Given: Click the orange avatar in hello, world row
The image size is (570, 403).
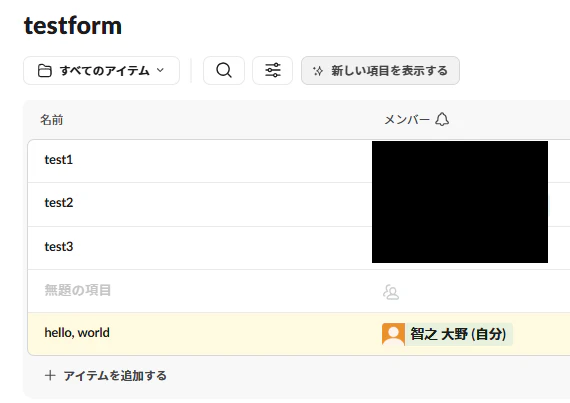Looking at the screenshot, I should (x=393, y=334).
